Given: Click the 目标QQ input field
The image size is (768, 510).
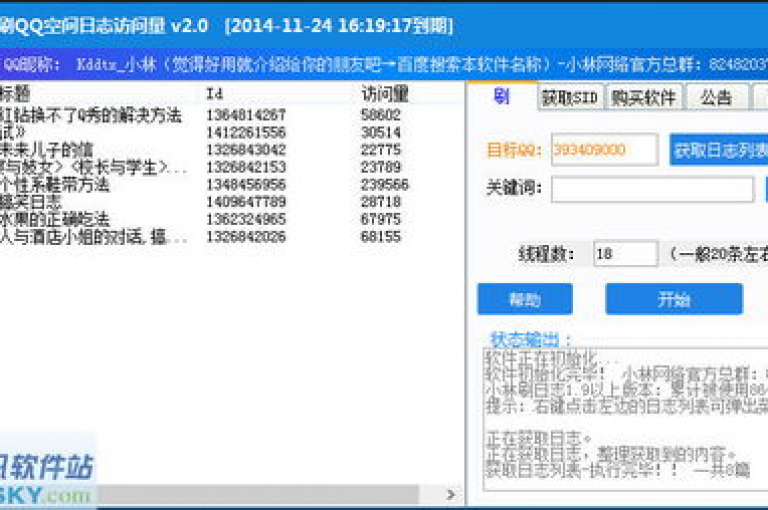Looking at the screenshot, I should click(x=604, y=149).
